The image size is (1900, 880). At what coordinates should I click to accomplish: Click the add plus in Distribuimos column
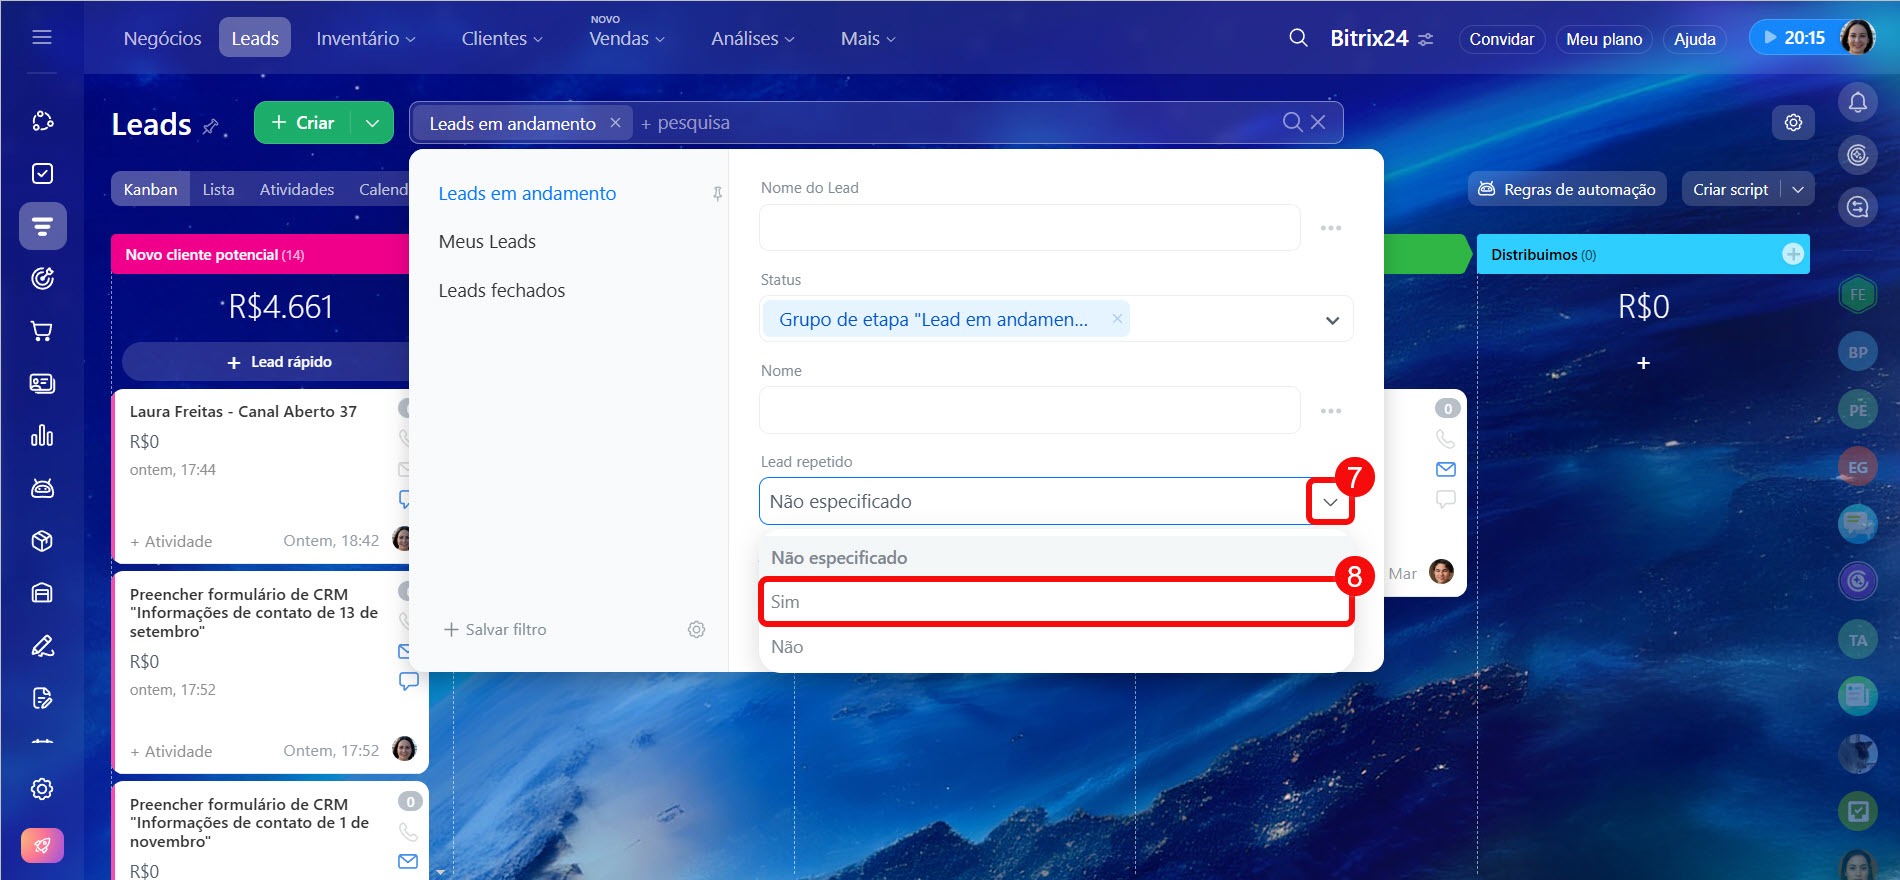1793,254
